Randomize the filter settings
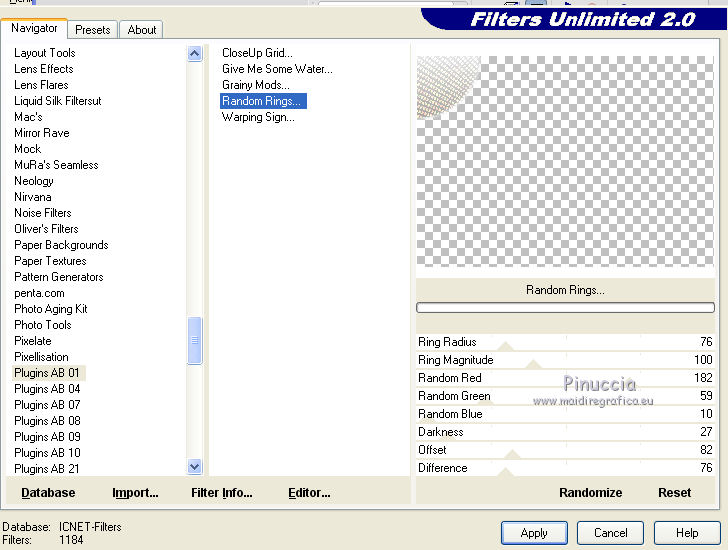Viewport: 728px width, 550px height. pos(591,493)
